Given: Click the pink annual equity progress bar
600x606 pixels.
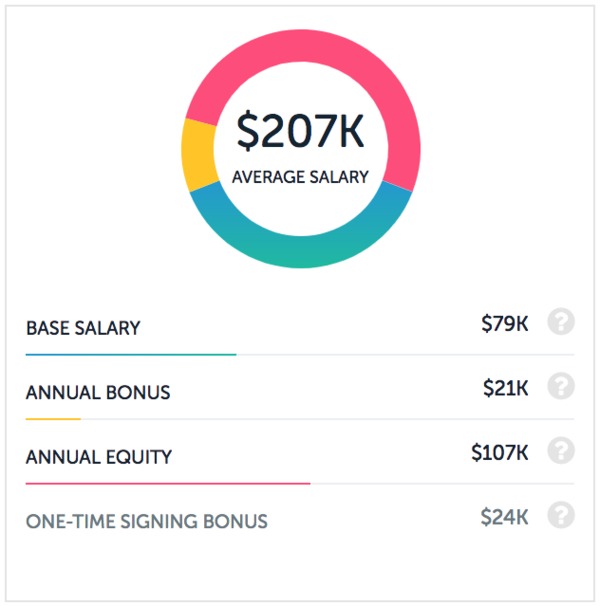Looking at the screenshot, I should 168,483.
